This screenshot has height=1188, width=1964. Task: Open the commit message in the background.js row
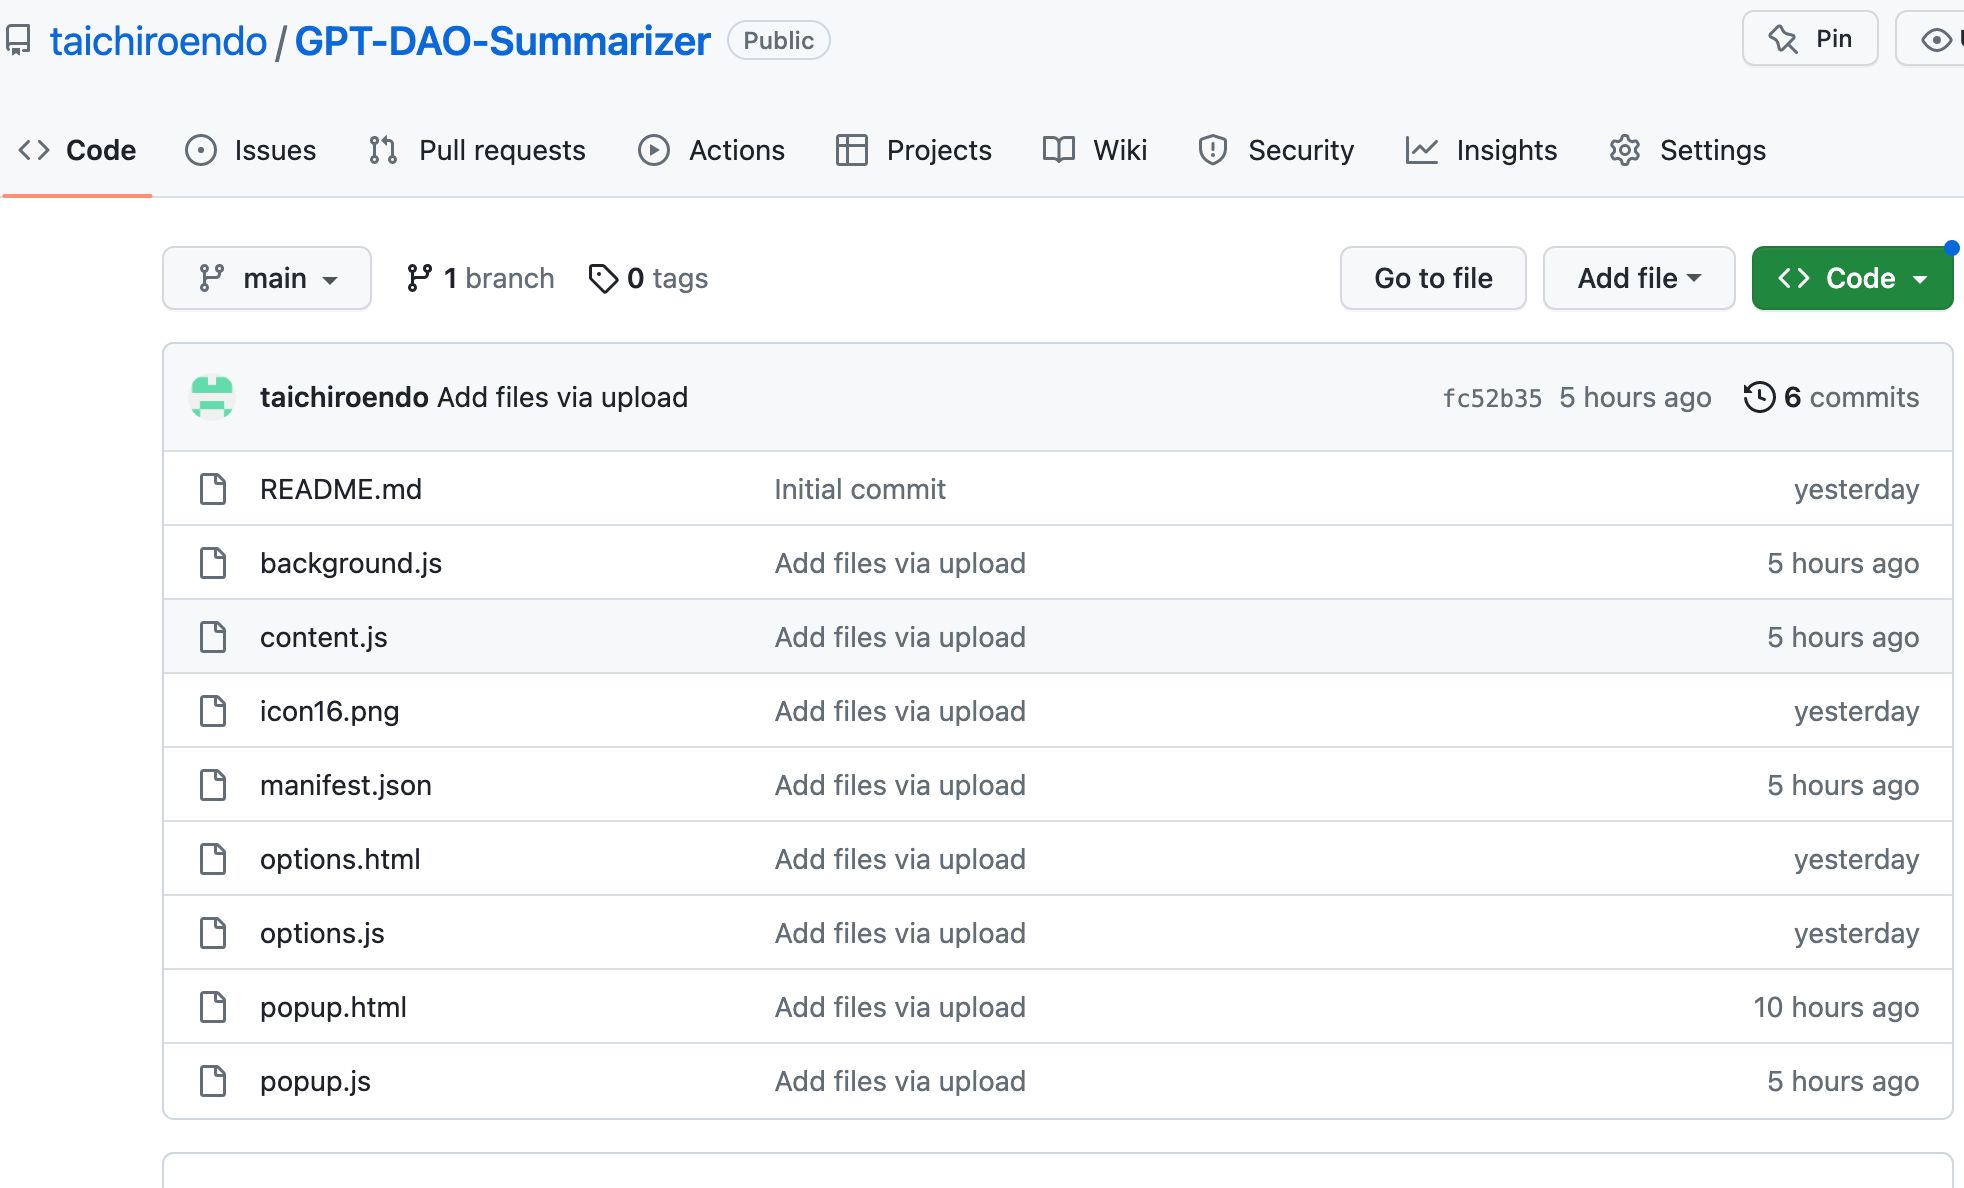(x=900, y=563)
